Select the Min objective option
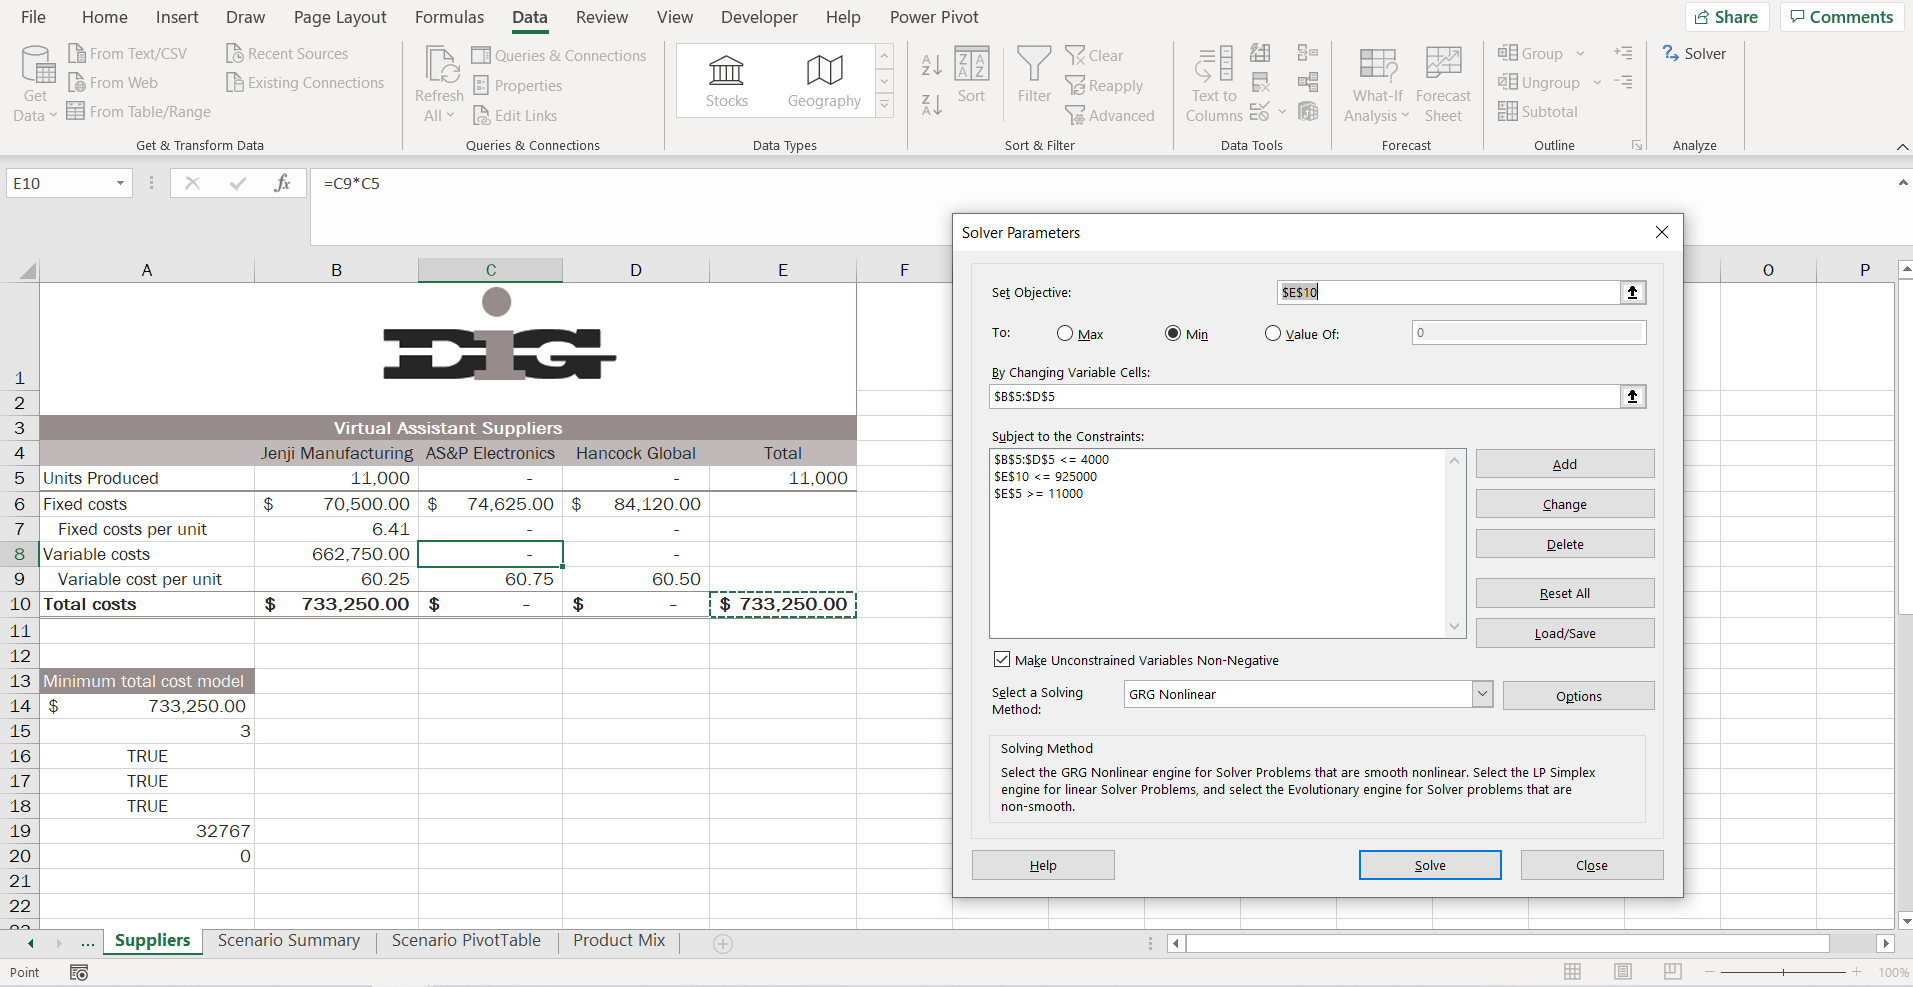The width and height of the screenshot is (1913, 987). 1174,333
